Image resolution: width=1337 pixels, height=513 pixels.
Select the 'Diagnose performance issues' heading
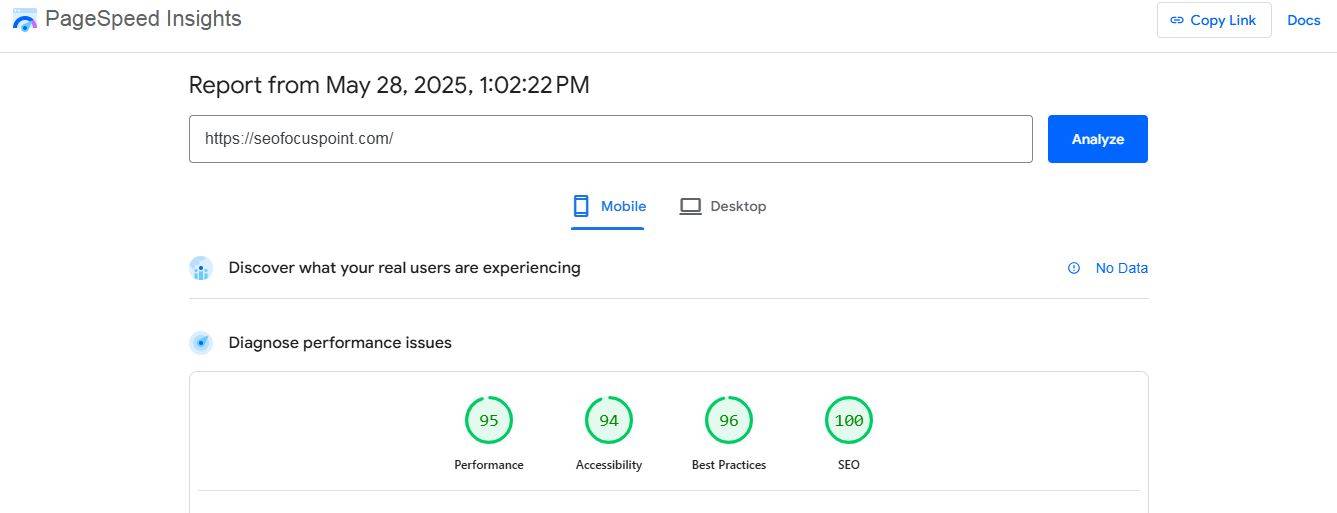coord(340,343)
